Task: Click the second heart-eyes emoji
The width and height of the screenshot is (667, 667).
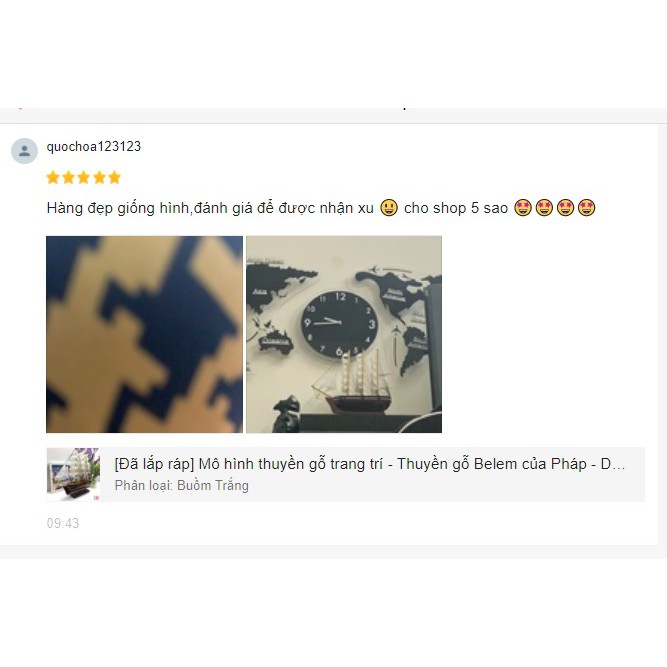Action: coord(544,208)
